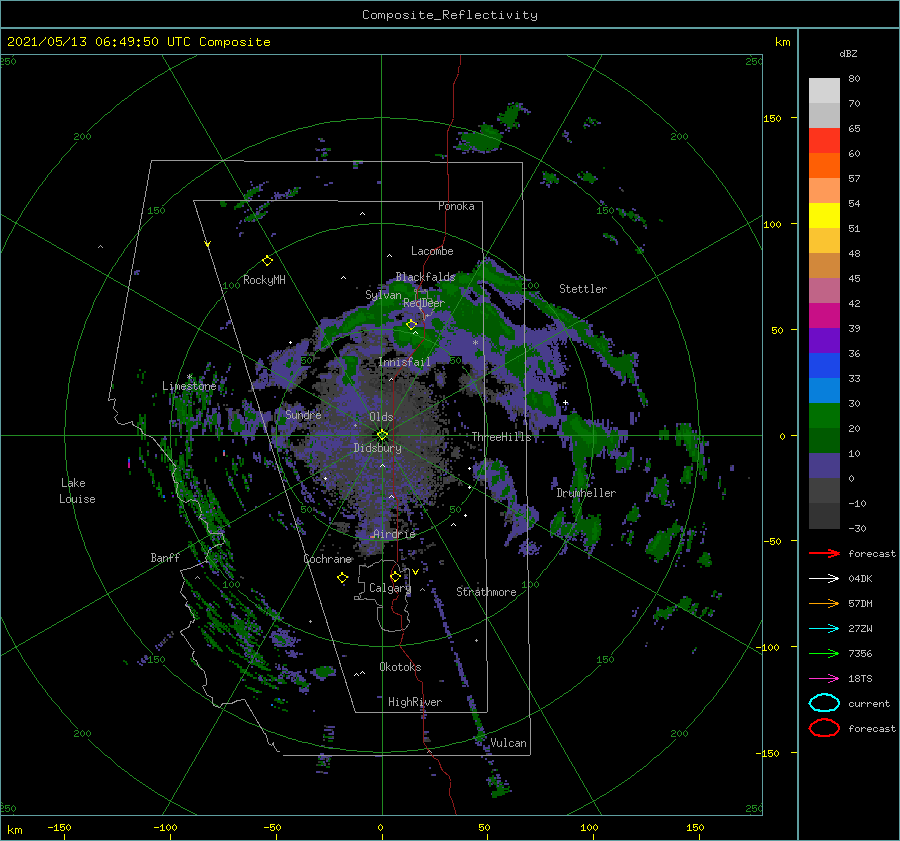
Task: Click the ThreeHills label
Action: point(502,437)
